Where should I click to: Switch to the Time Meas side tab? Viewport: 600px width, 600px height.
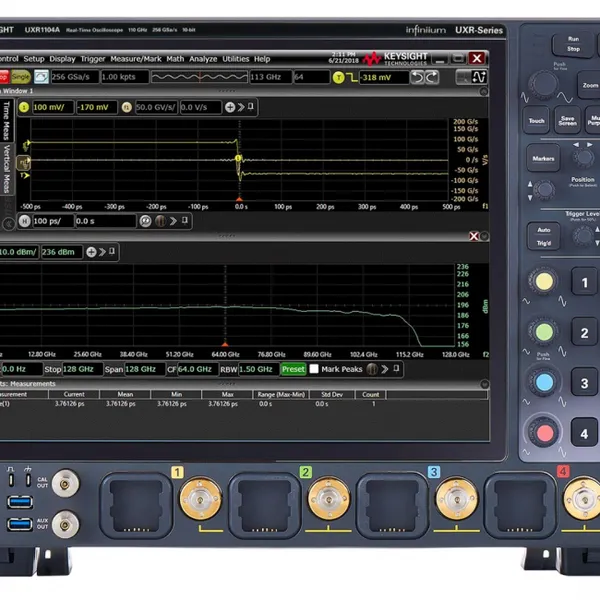point(7,121)
